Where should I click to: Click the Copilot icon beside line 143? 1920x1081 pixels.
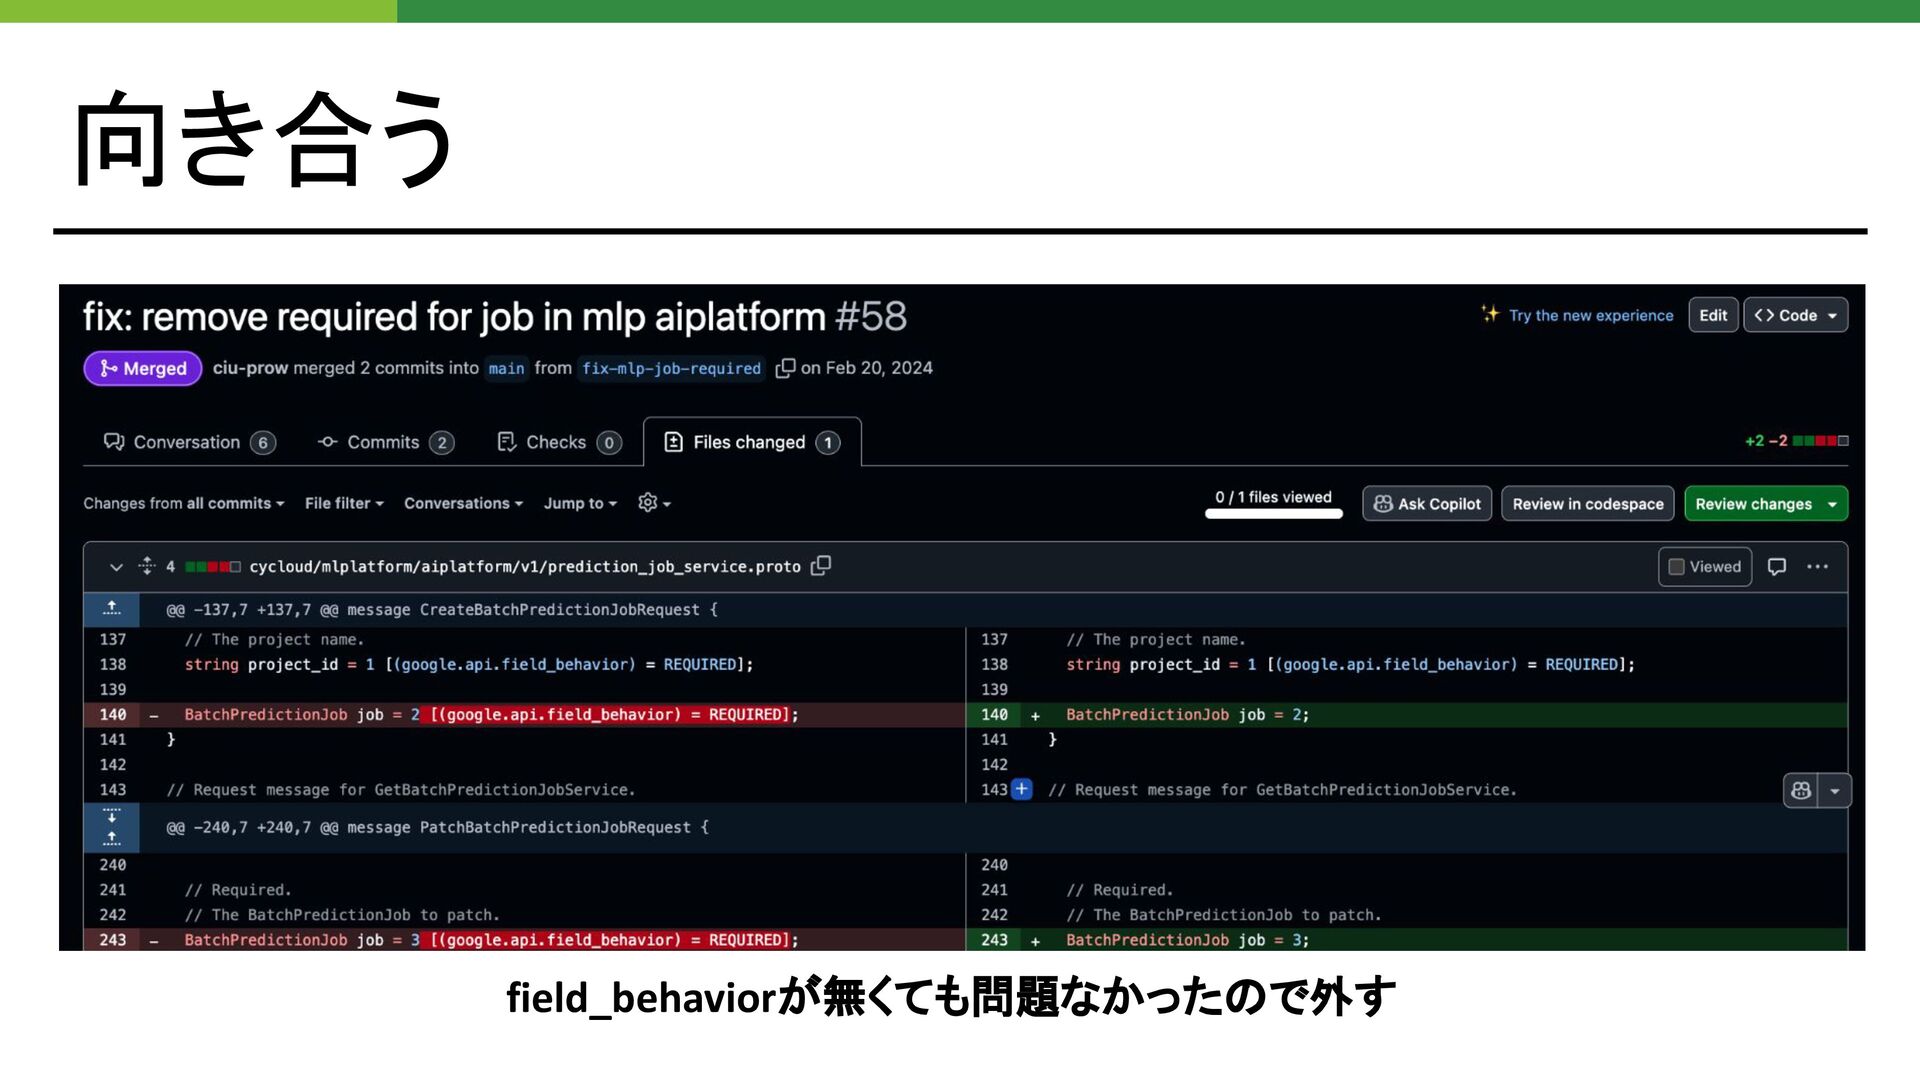tap(1800, 790)
